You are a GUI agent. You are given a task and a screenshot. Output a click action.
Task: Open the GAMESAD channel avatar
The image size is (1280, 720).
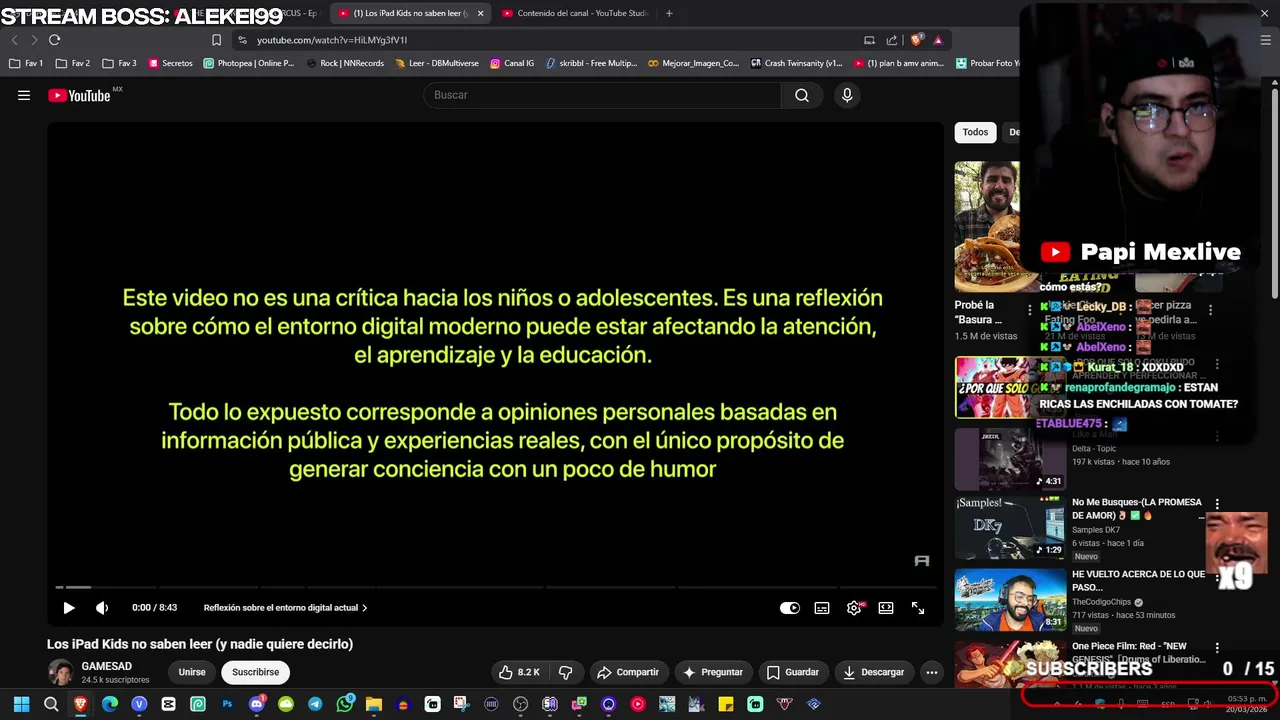click(61, 672)
